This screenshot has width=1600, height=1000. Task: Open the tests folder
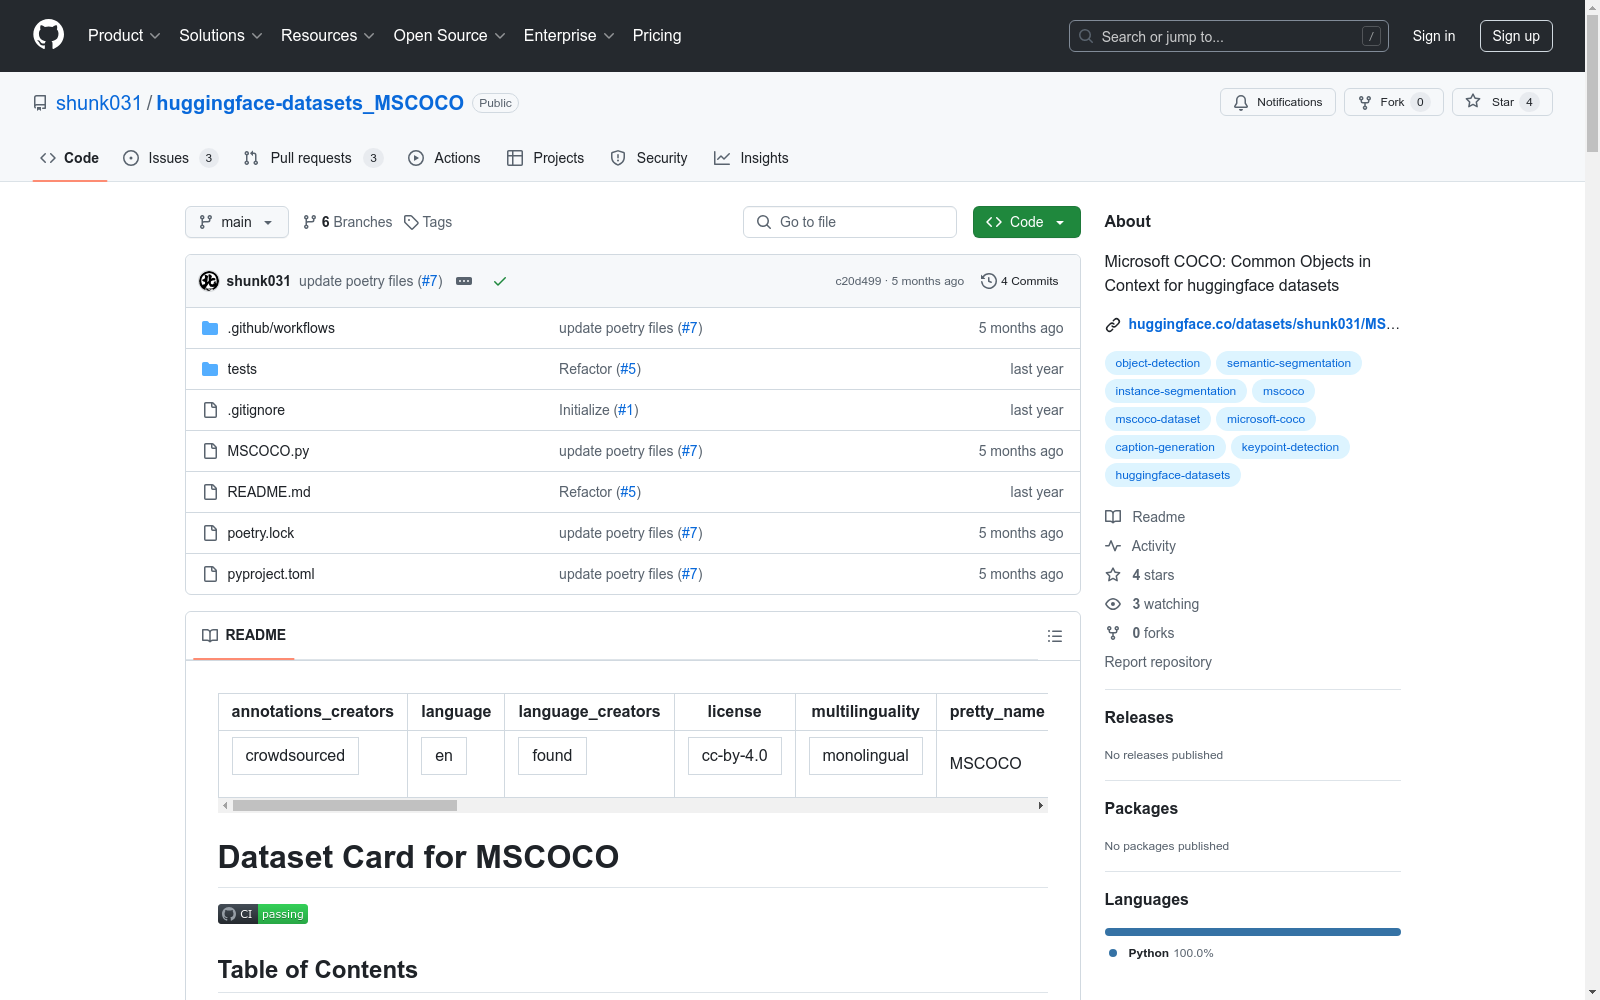pyautogui.click(x=242, y=369)
